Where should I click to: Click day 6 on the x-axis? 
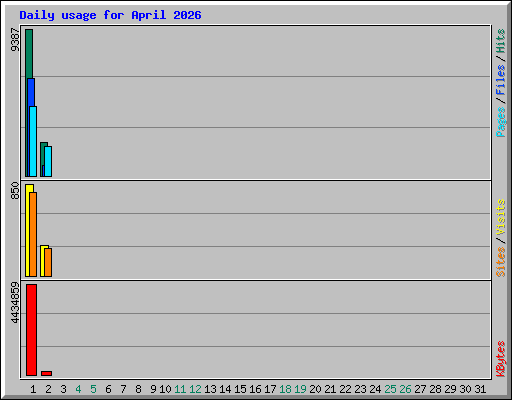pyautogui.click(x=108, y=389)
